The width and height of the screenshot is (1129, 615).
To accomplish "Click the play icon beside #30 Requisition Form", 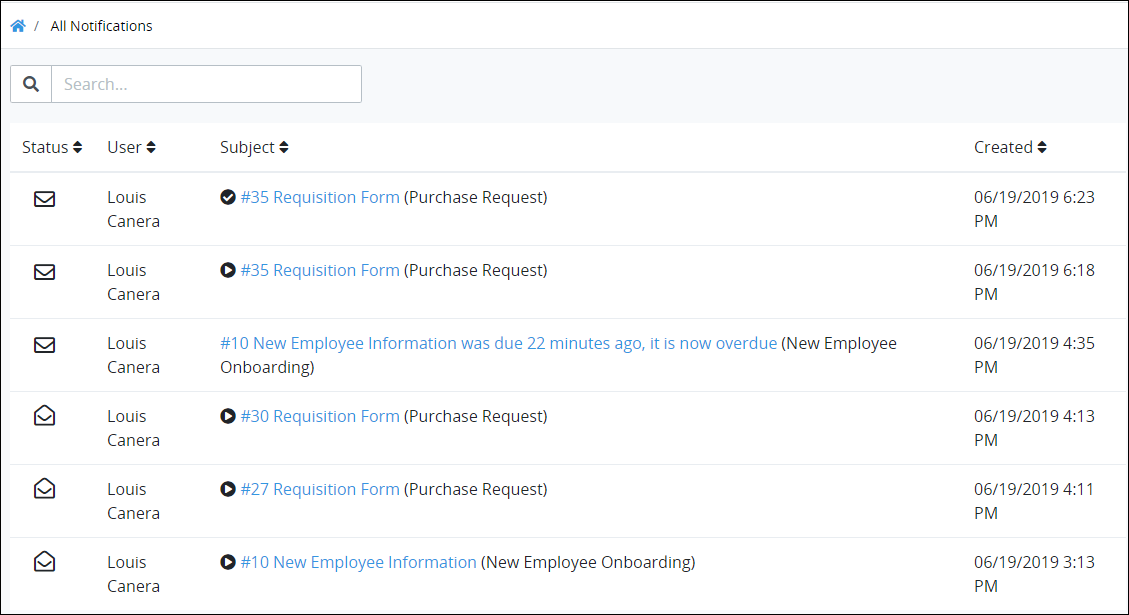I will pos(228,416).
